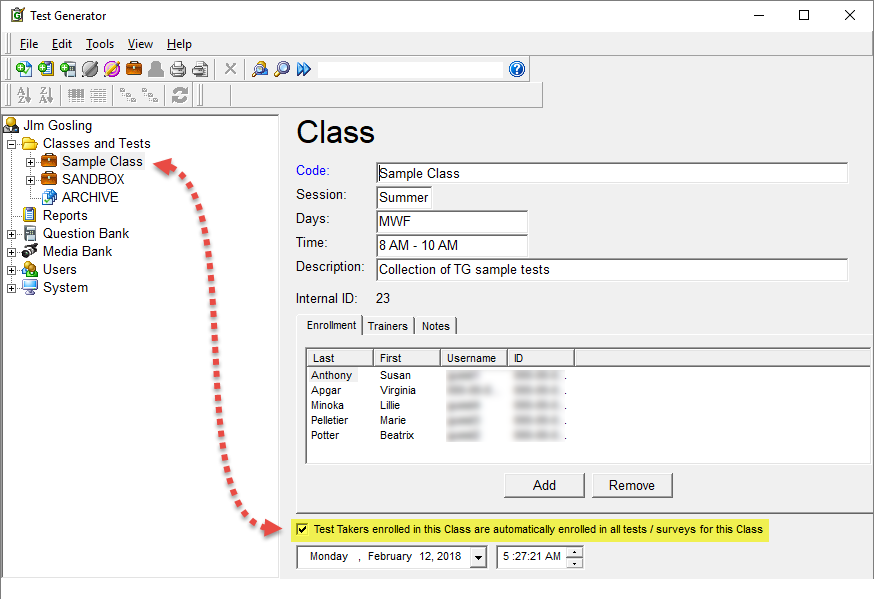
Task: Open the Tools menu
Action: (100, 44)
